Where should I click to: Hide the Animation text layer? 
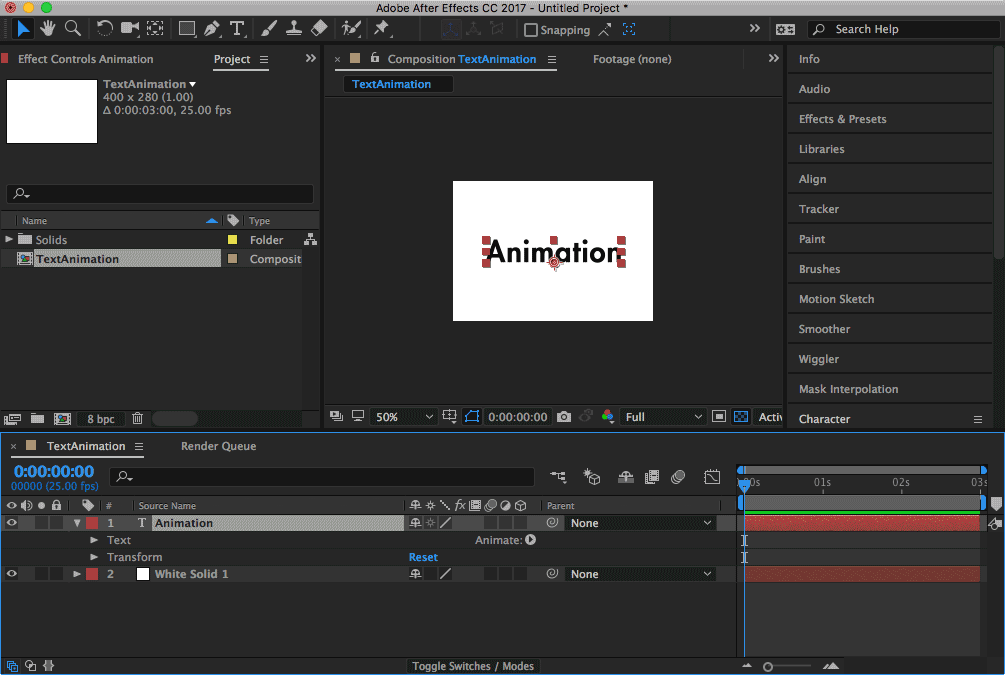tap(12, 523)
